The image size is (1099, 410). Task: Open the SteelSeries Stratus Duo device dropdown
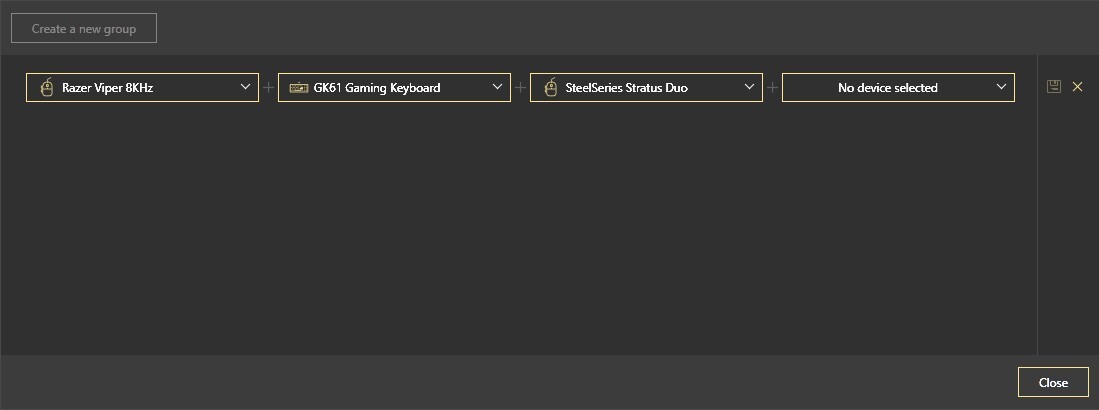tap(646, 88)
